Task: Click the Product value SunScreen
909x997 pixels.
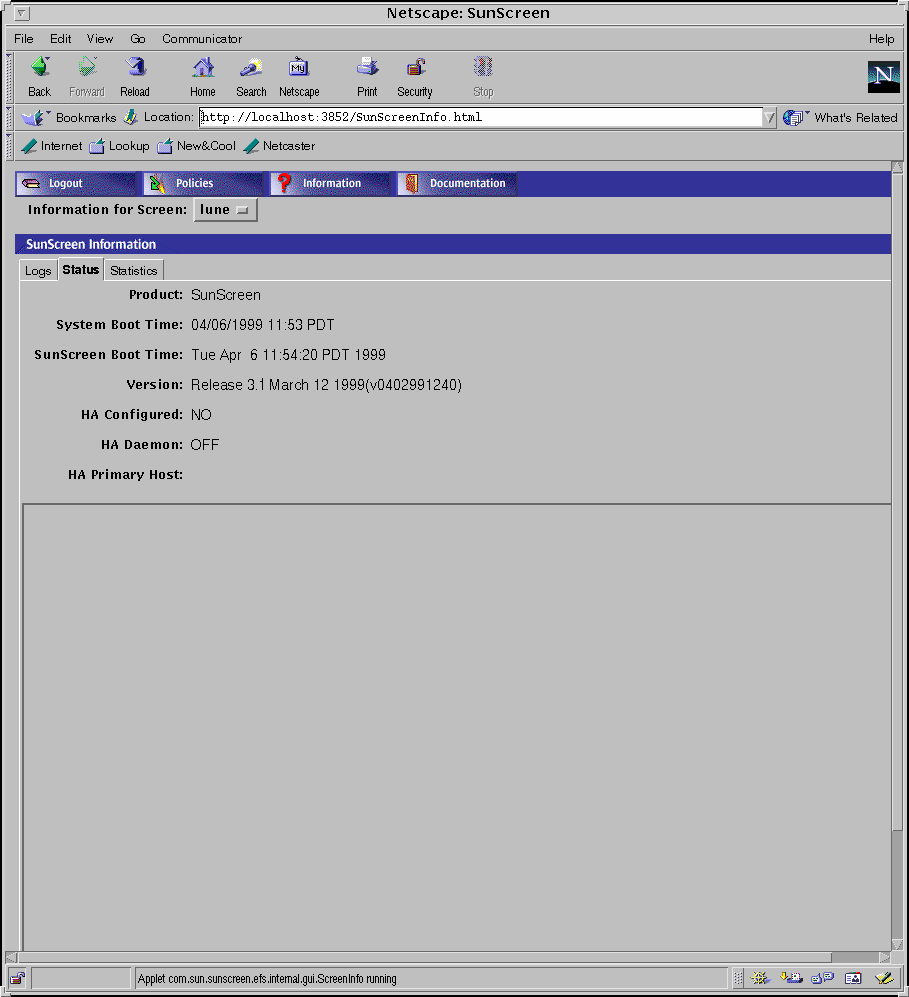Action: (x=226, y=295)
